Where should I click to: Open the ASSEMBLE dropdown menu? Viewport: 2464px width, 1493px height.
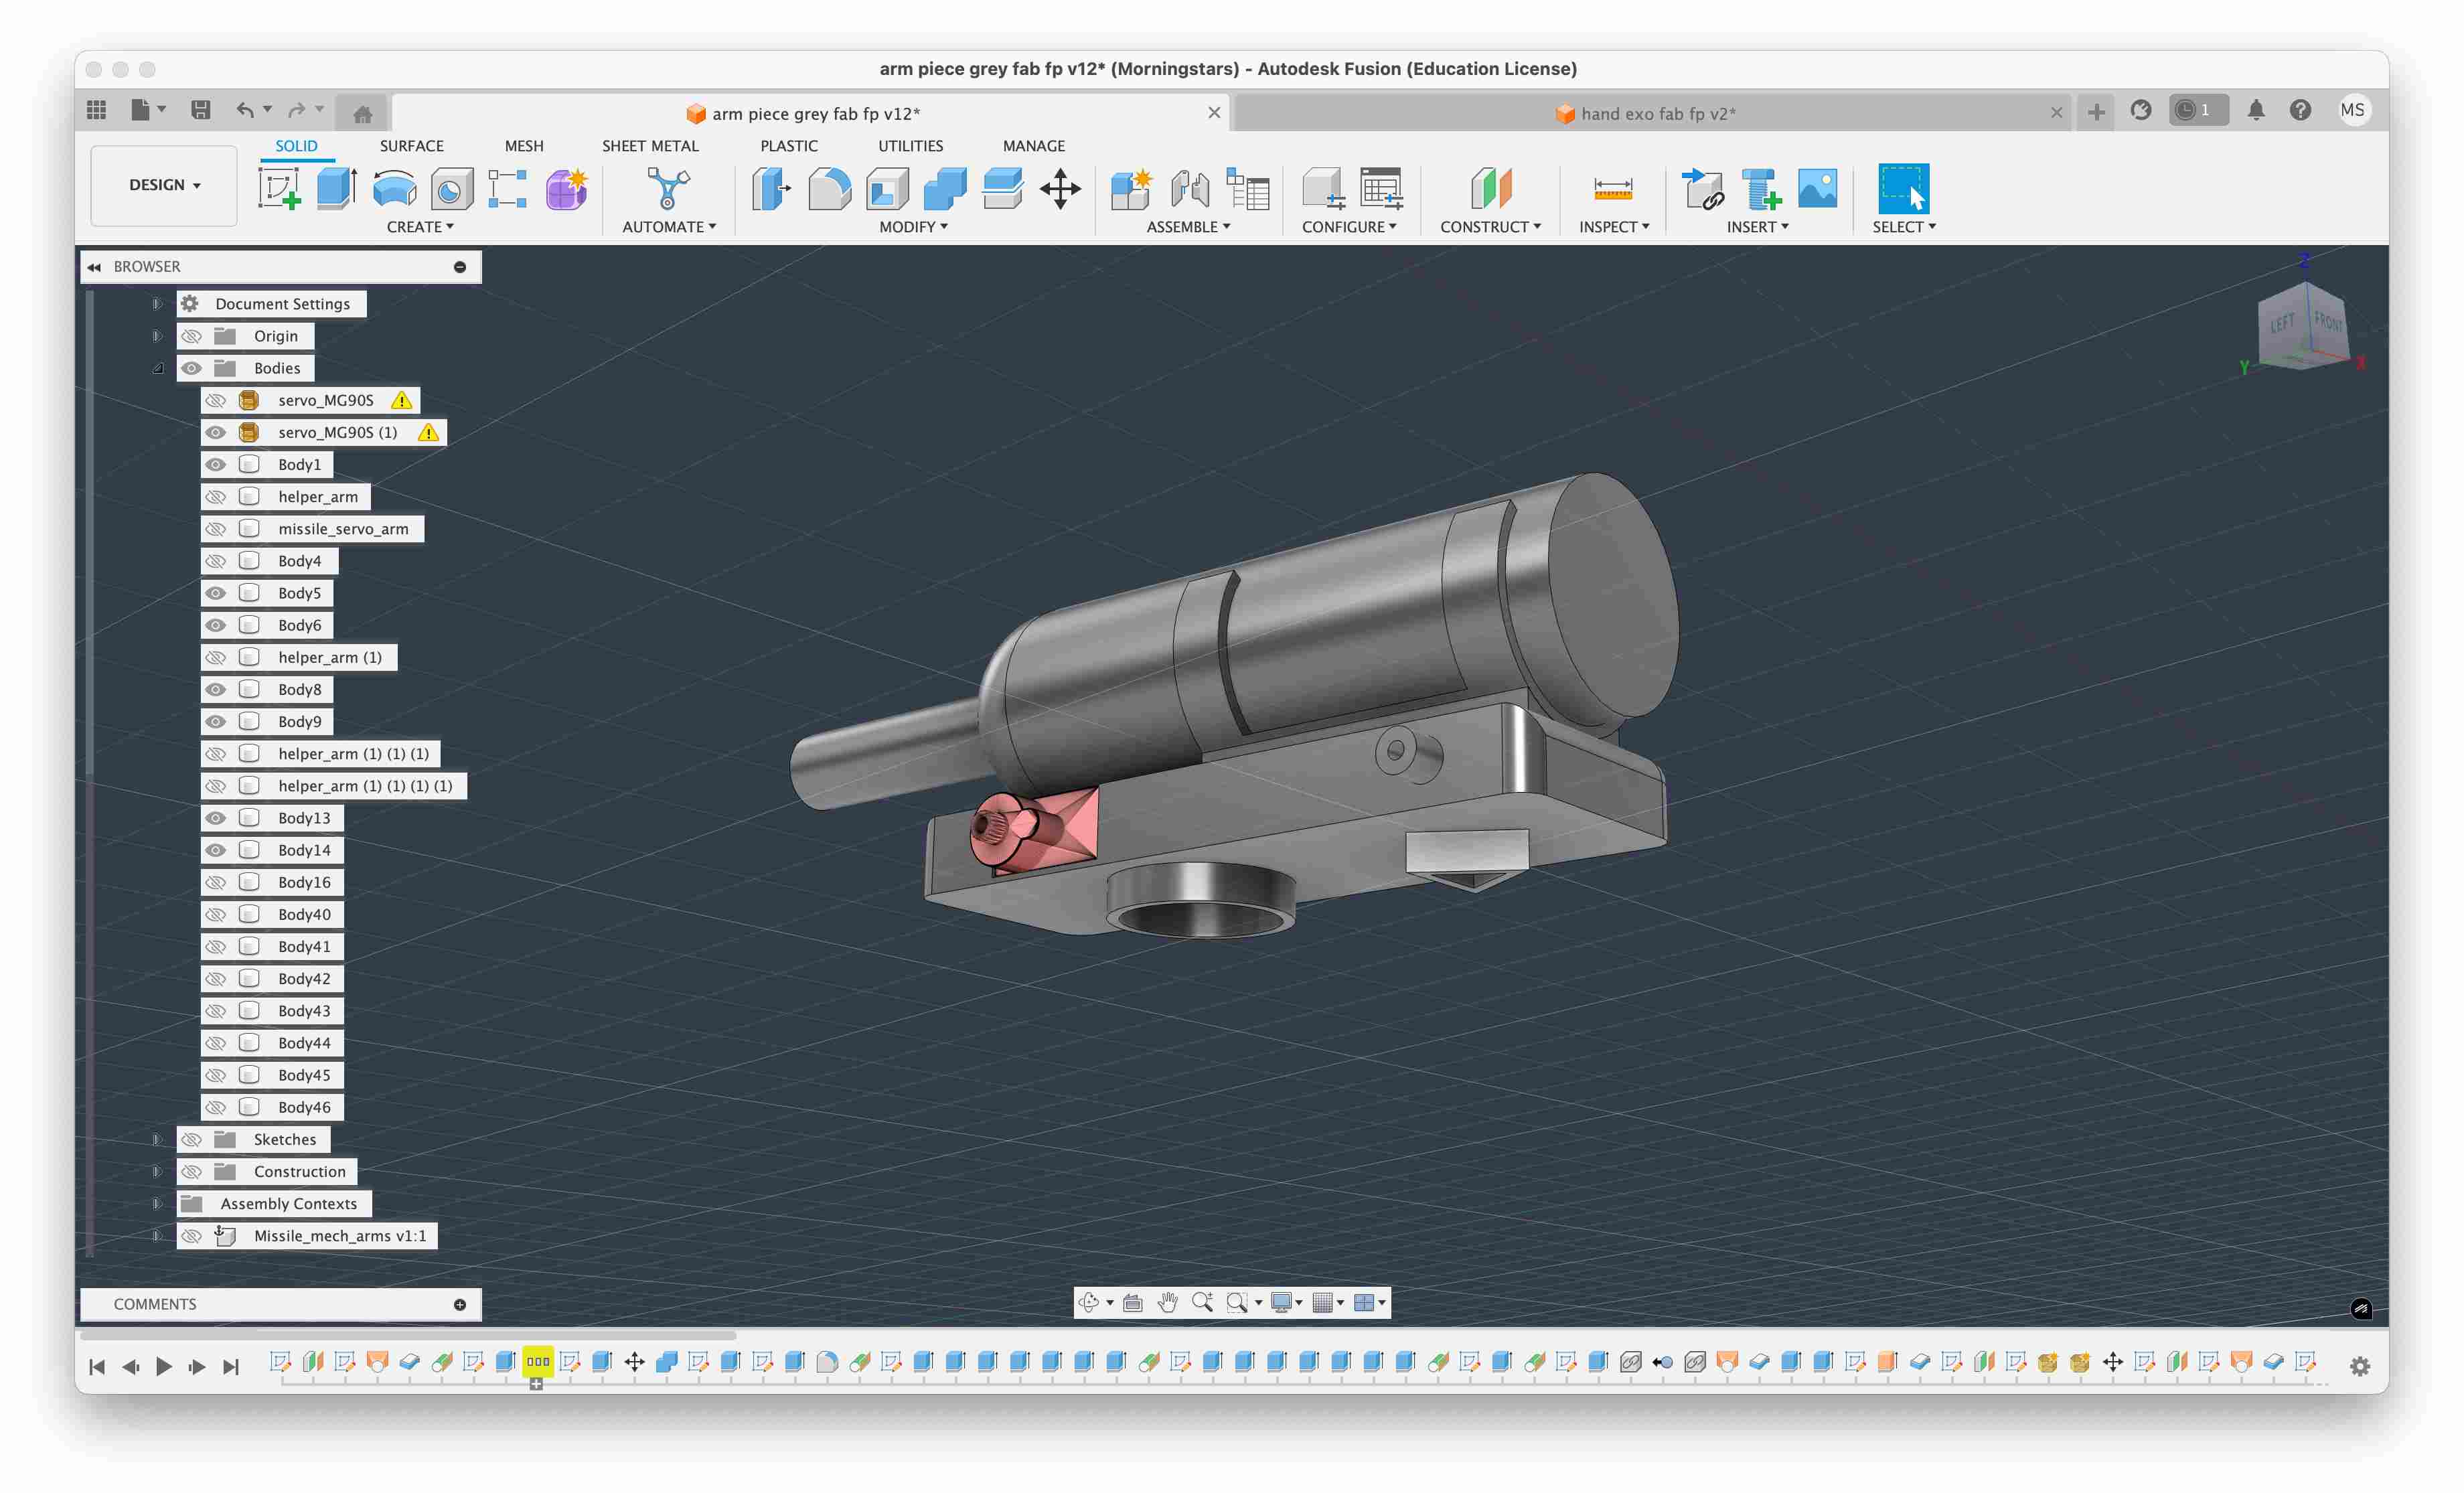(1188, 227)
